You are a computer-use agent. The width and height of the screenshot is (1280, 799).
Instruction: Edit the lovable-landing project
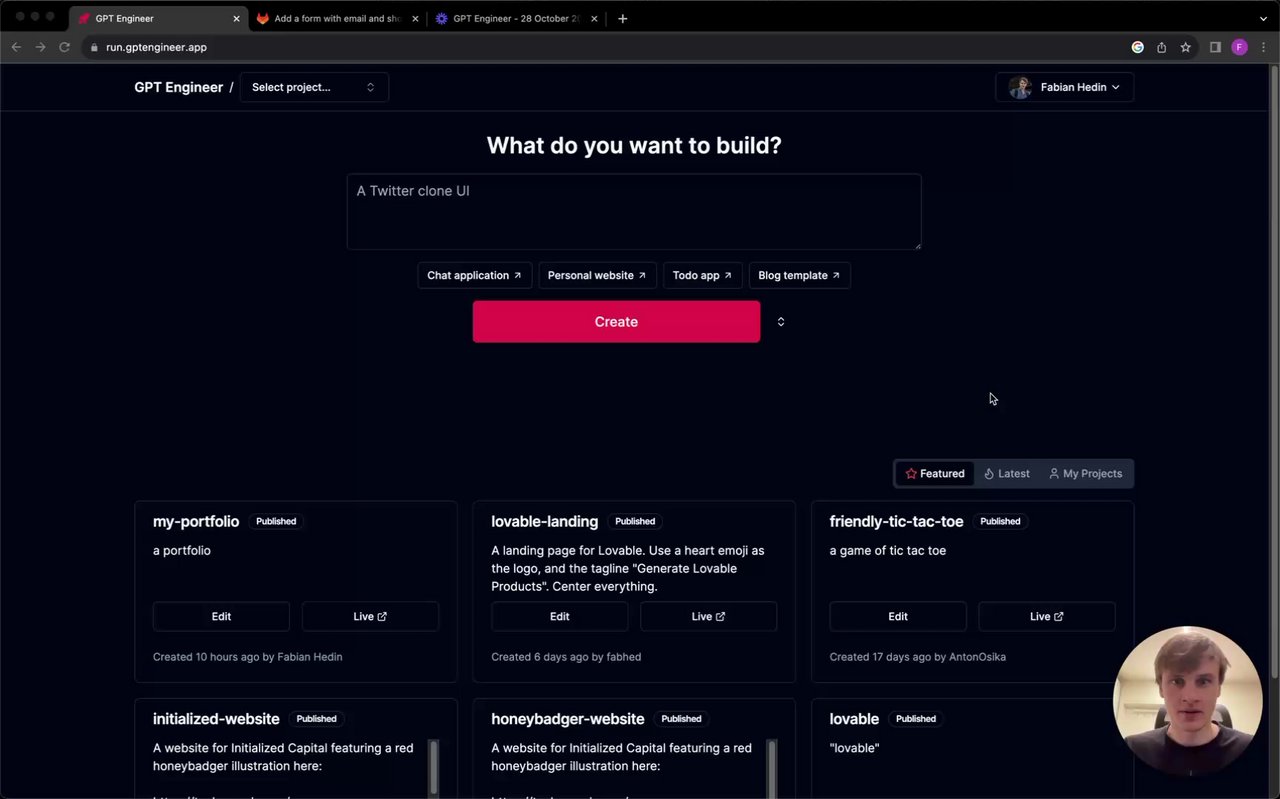pyautogui.click(x=560, y=617)
